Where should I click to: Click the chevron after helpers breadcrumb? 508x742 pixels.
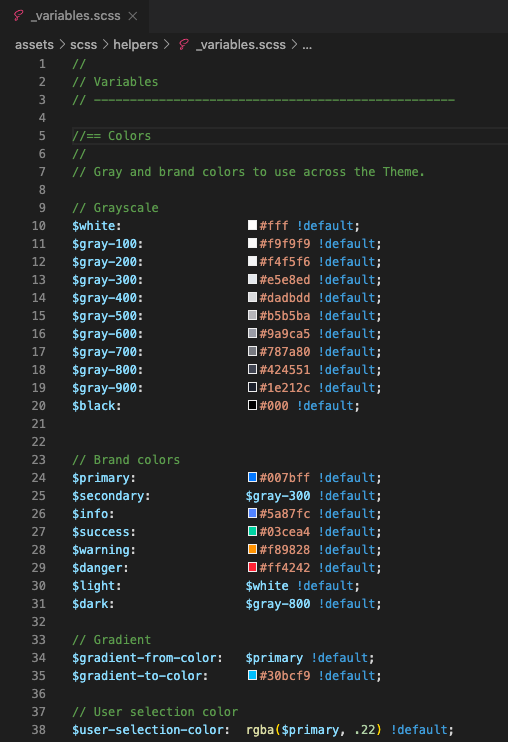click(166, 44)
